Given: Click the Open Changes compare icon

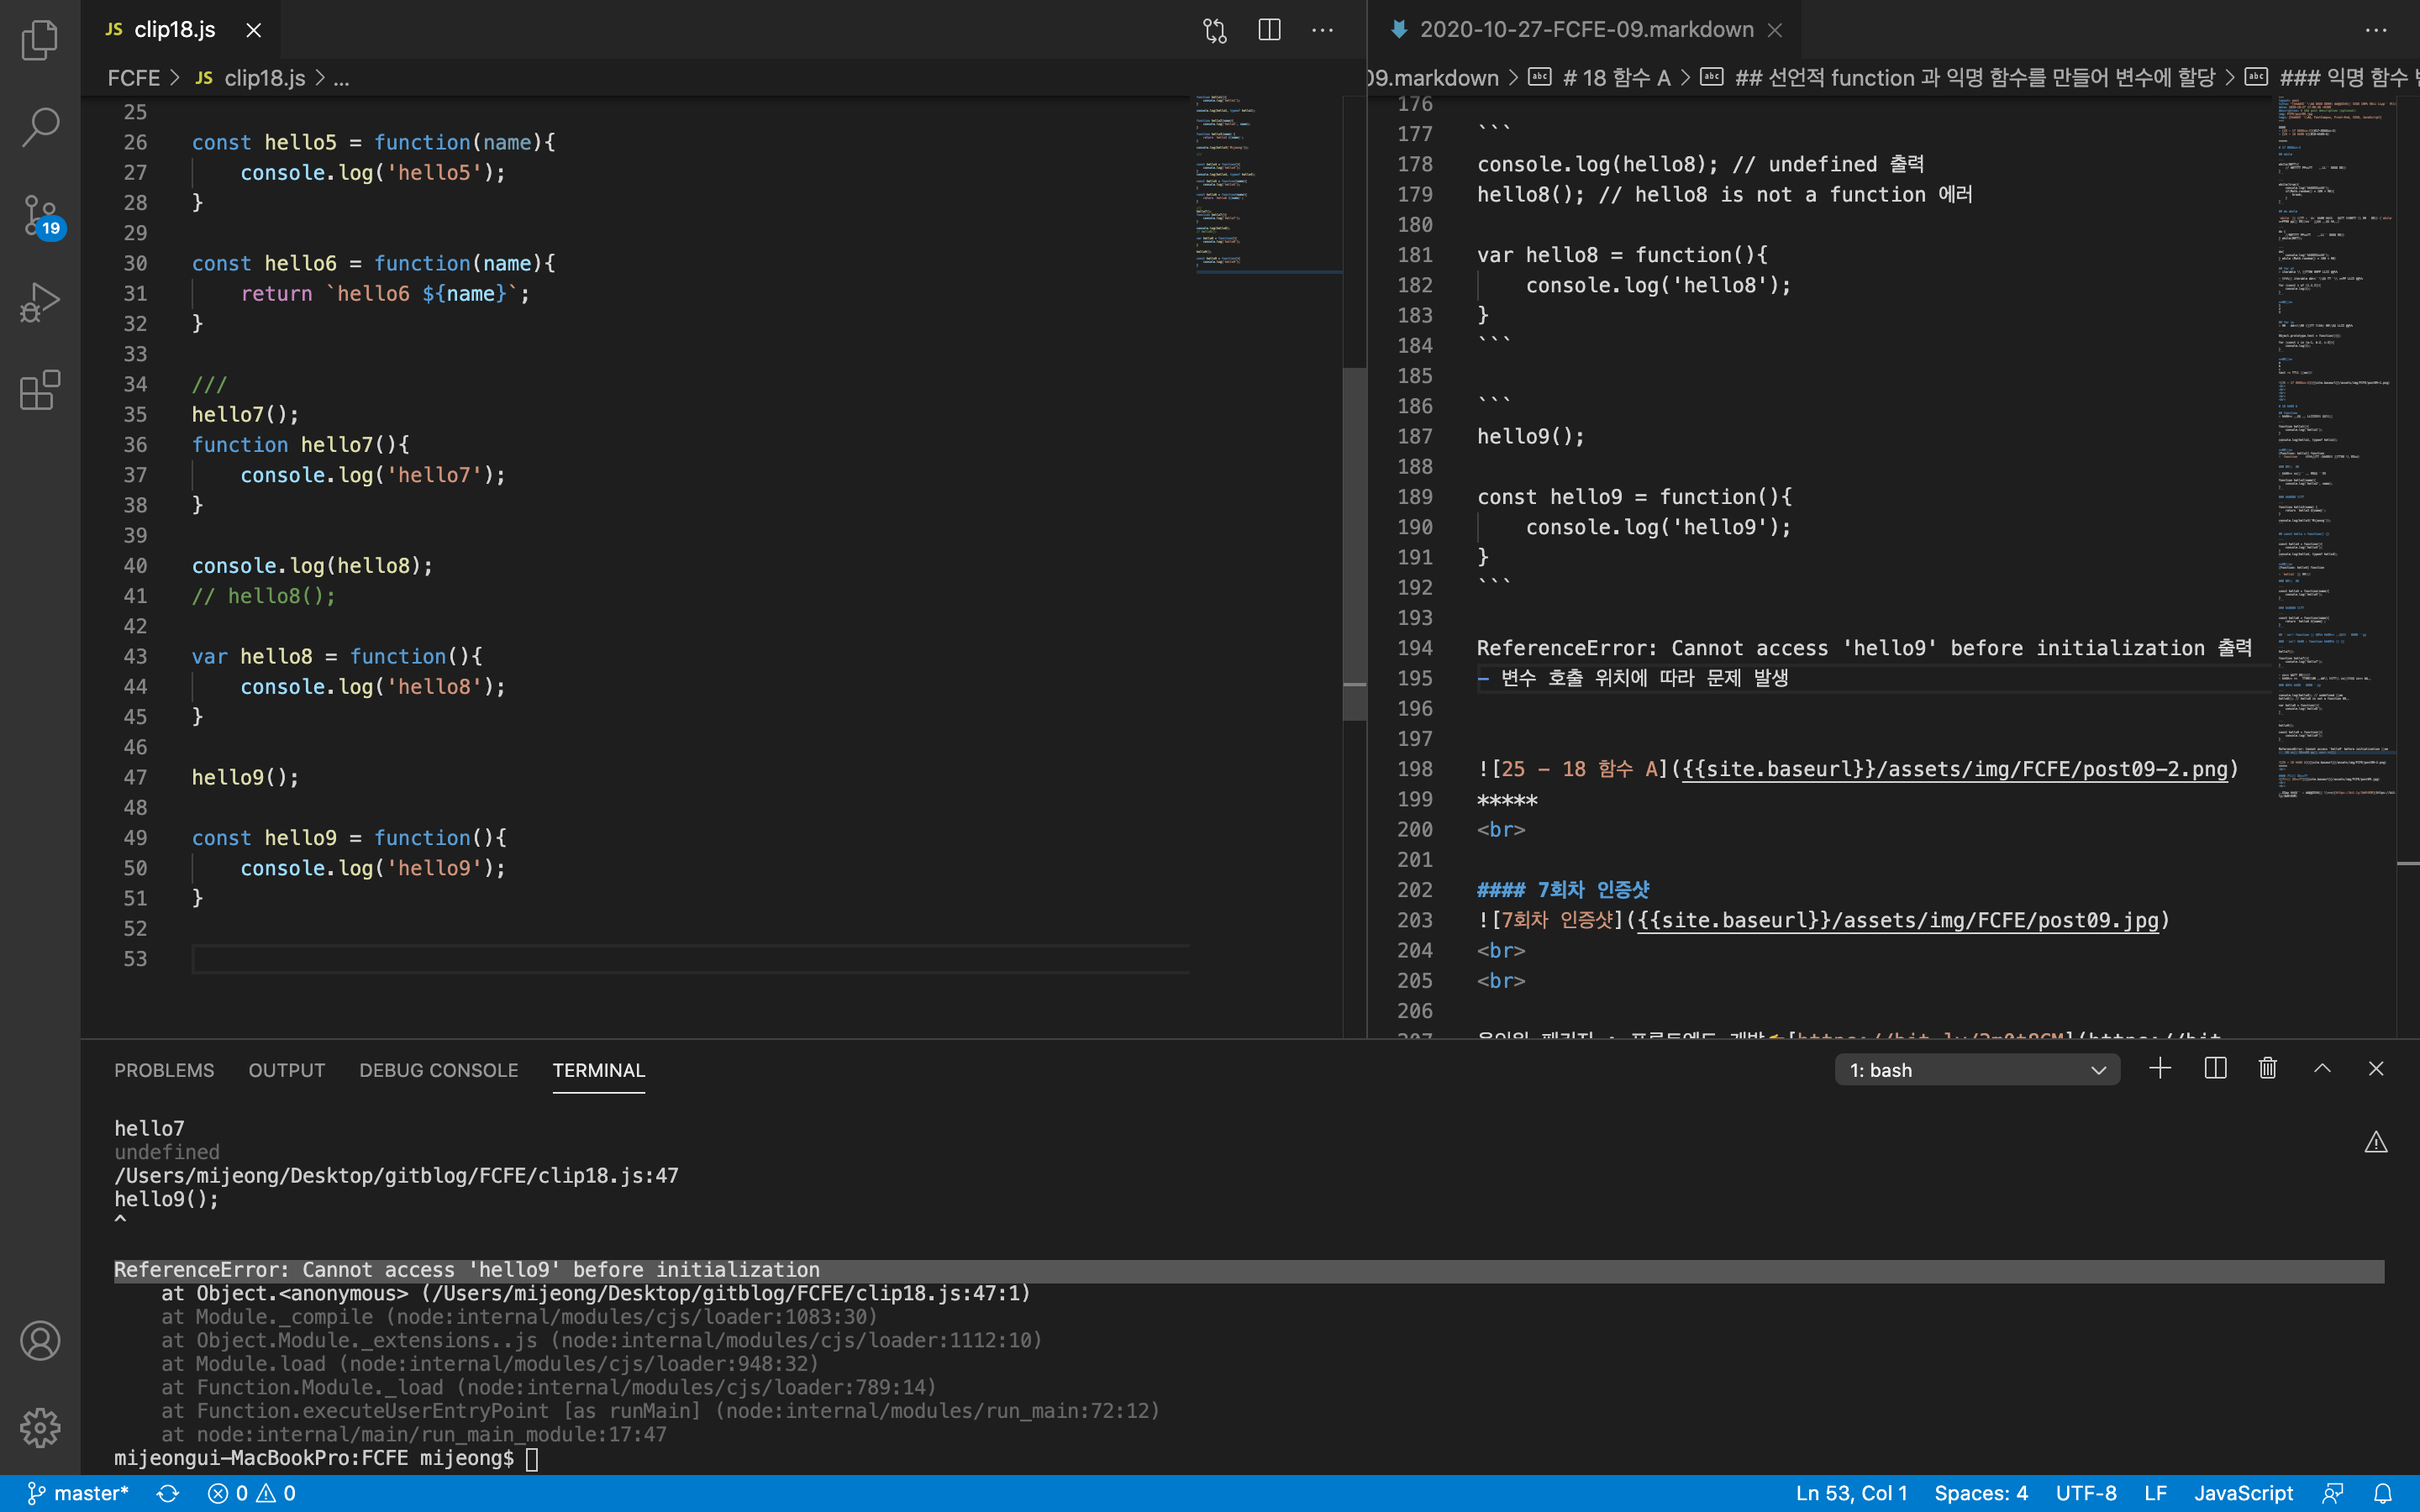Looking at the screenshot, I should pyautogui.click(x=1214, y=30).
